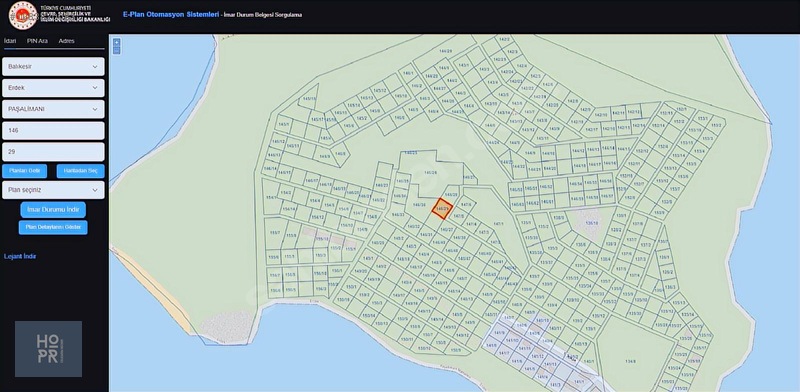Switch to the PIN Ara tab
The image size is (800, 392).
[x=37, y=41]
